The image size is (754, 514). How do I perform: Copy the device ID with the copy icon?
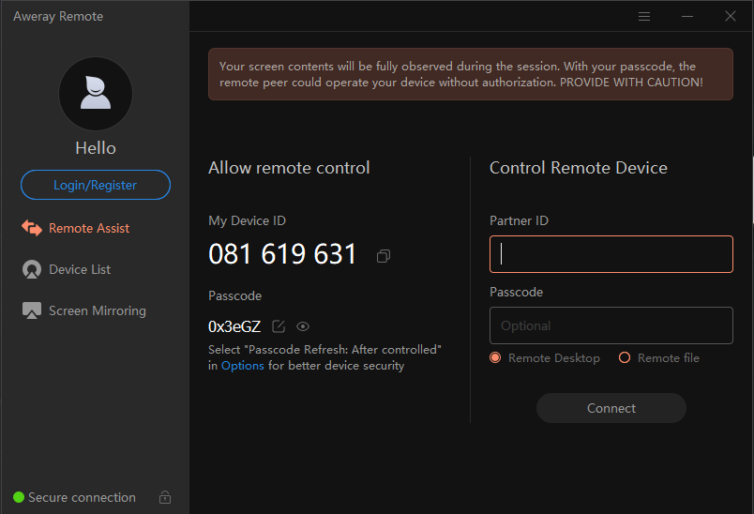click(x=383, y=256)
